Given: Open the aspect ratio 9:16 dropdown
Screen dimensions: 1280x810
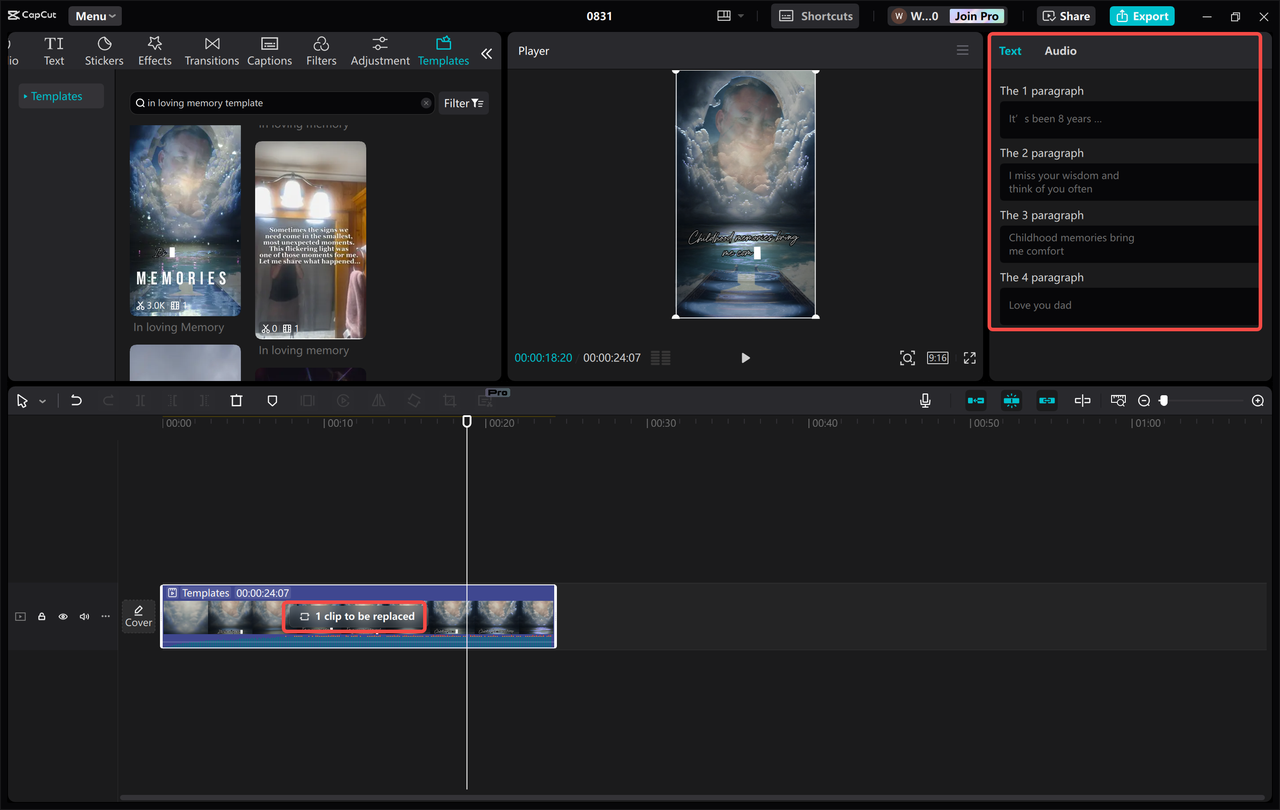Looking at the screenshot, I should click(x=937, y=357).
